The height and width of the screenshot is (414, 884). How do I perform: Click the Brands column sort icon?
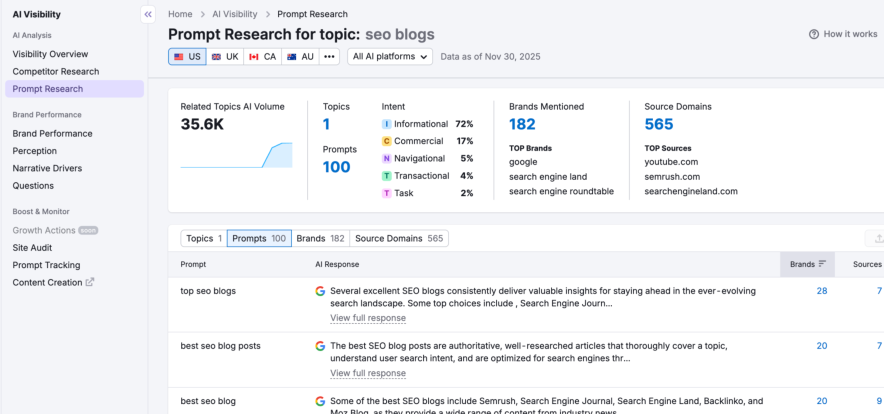pos(822,264)
